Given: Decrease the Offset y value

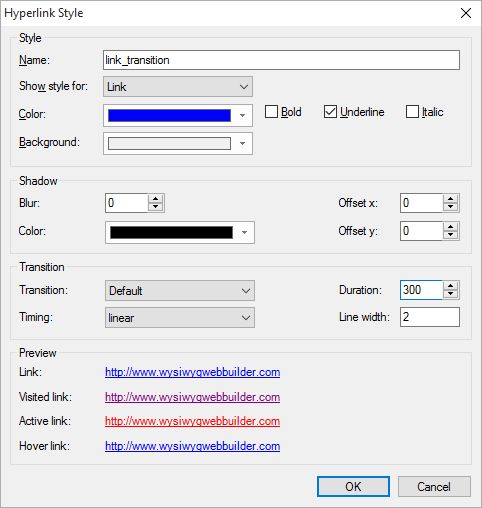Looking at the screenshot, I should coord(450,235).
